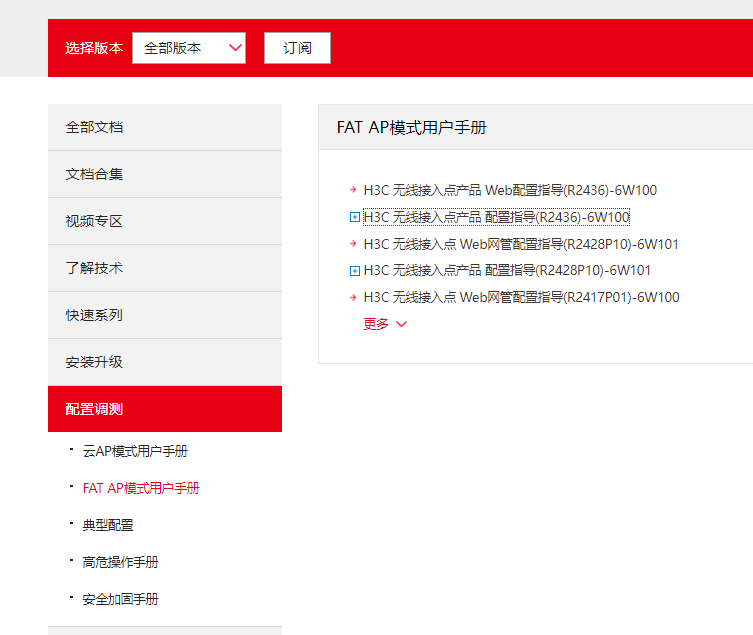
Task: Open H3C 配置指导(R2436)-6W100 document link
Action: pyautogui.click(x=497, y=217)
